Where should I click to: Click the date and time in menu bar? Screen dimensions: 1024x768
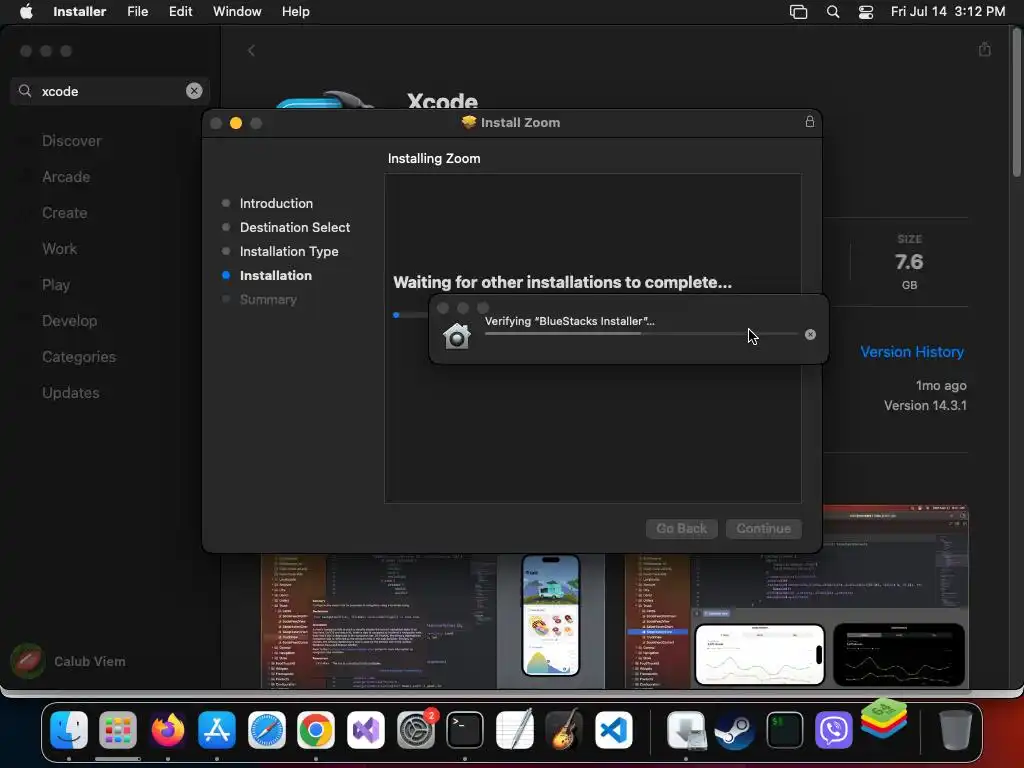[x=948, y=12]
